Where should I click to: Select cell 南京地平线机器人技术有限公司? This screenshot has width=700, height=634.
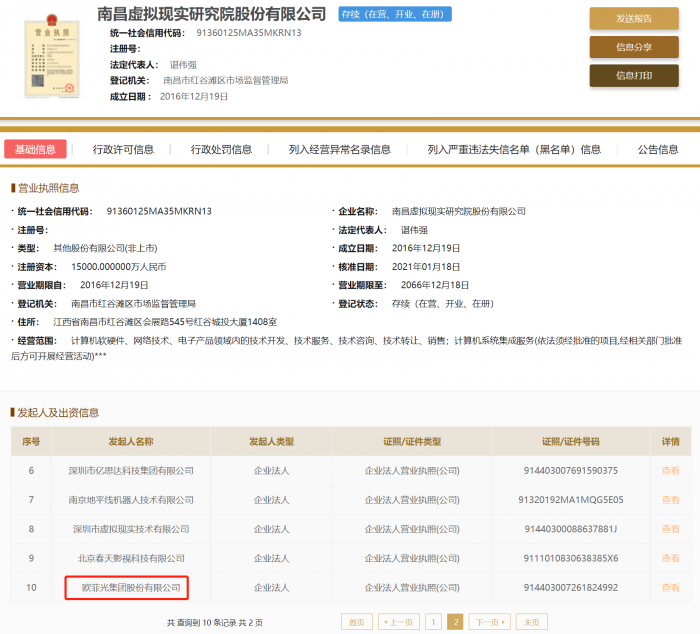(131, 500)
